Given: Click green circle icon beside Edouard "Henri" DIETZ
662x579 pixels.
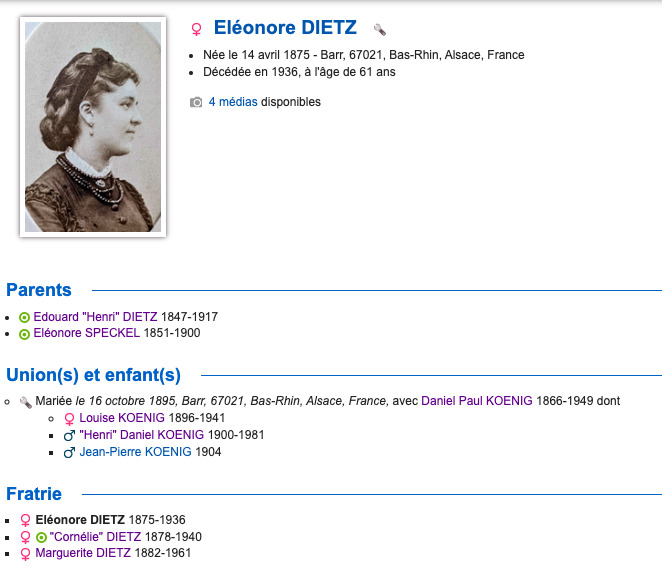Looking at the screenshot, I should click(x=25, y=318).
